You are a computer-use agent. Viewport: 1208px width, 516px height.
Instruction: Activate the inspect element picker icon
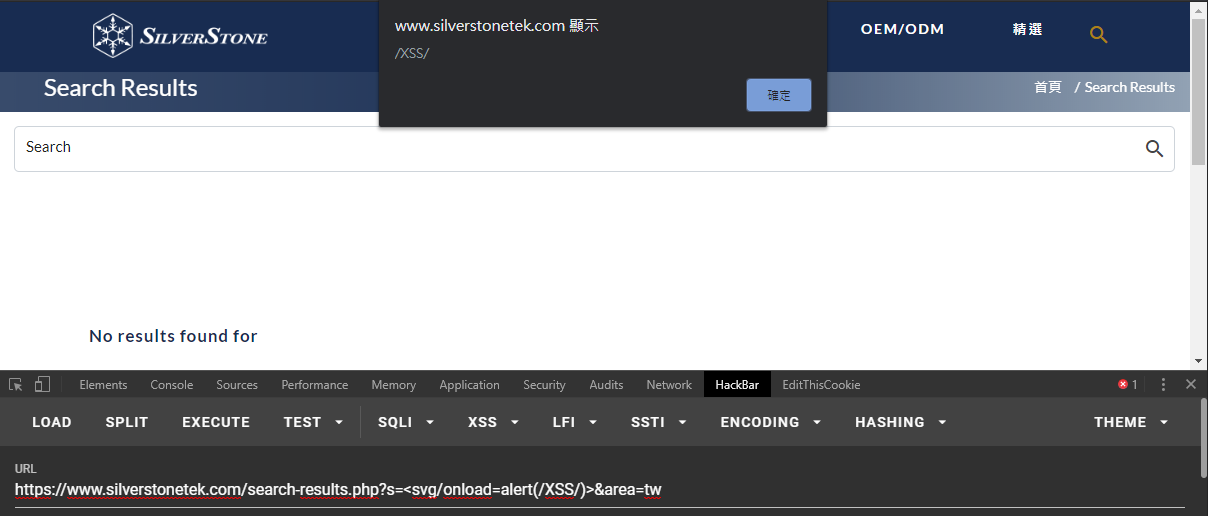16,384
